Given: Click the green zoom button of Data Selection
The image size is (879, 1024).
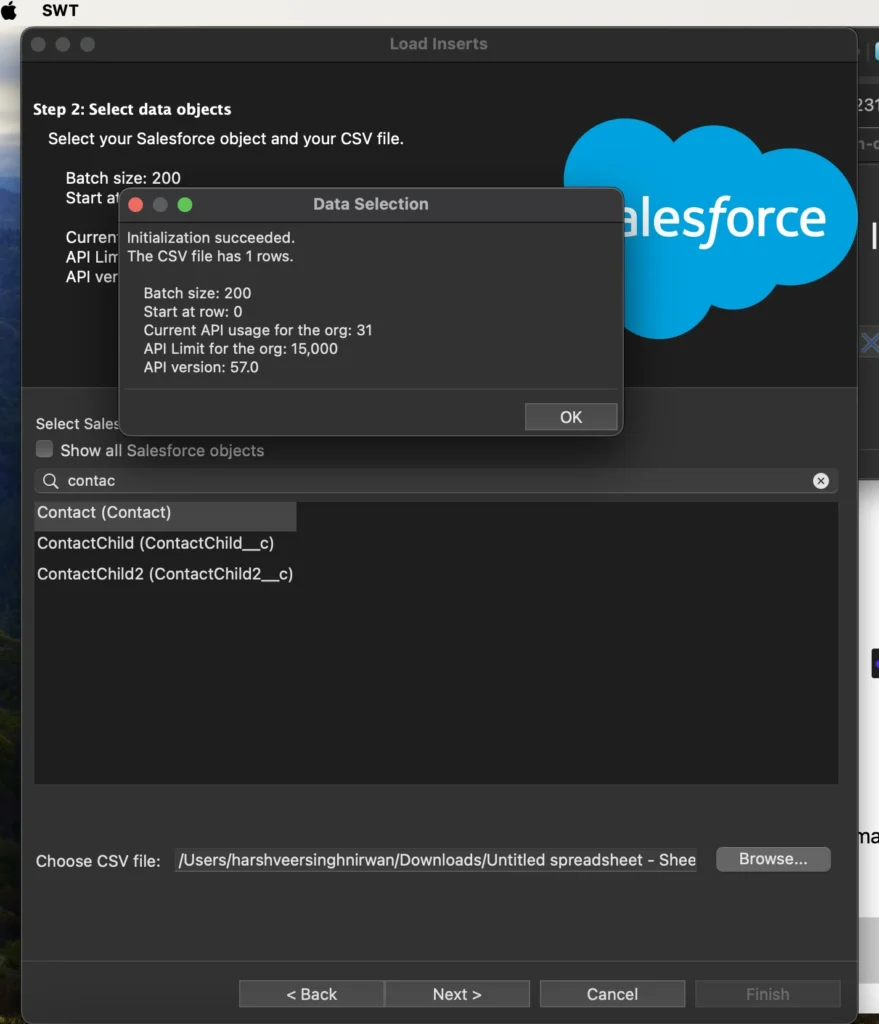Looking at the screenshot, I should [185, 205].
